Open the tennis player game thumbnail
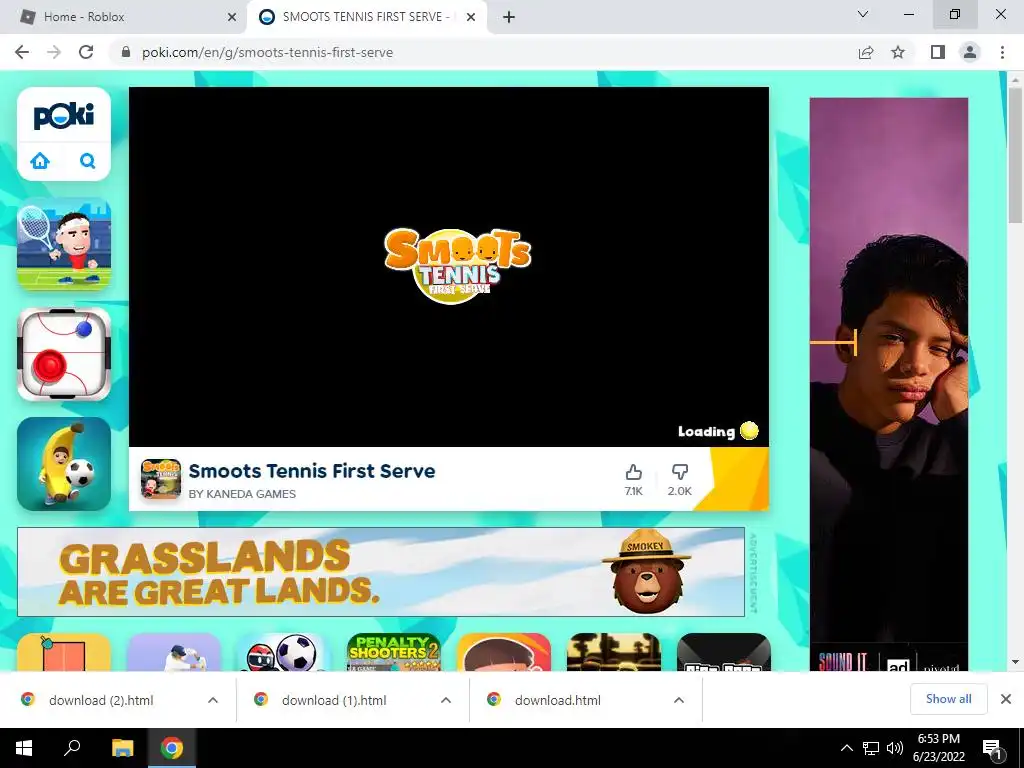Viewport: 1024px width, 768px height. click(x=64, y=244)
